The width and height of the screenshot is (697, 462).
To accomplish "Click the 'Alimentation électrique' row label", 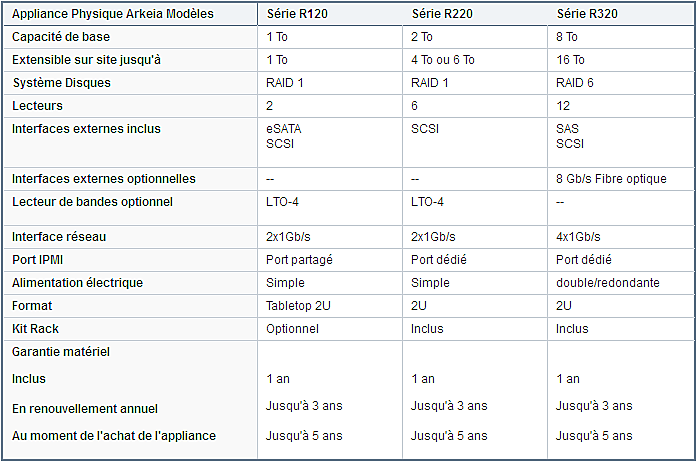I will [x=77, y=283].
